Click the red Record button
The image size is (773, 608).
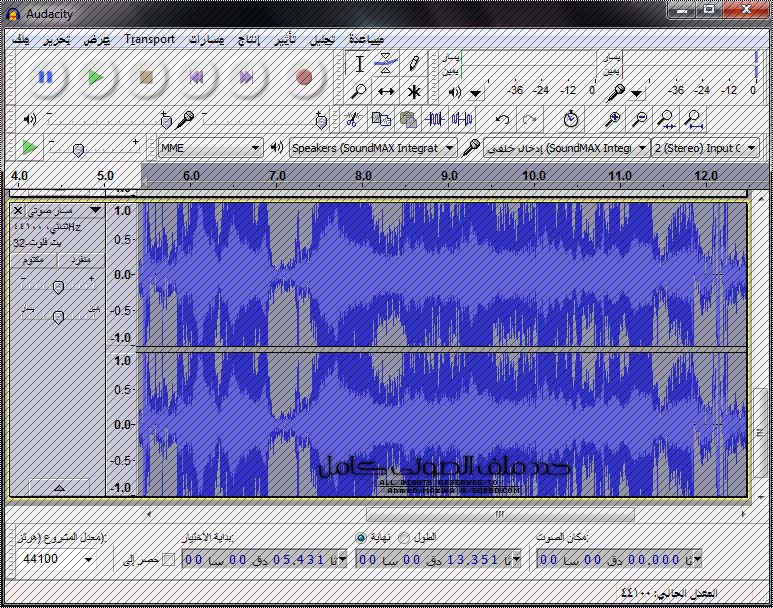[x=304, y=77]
